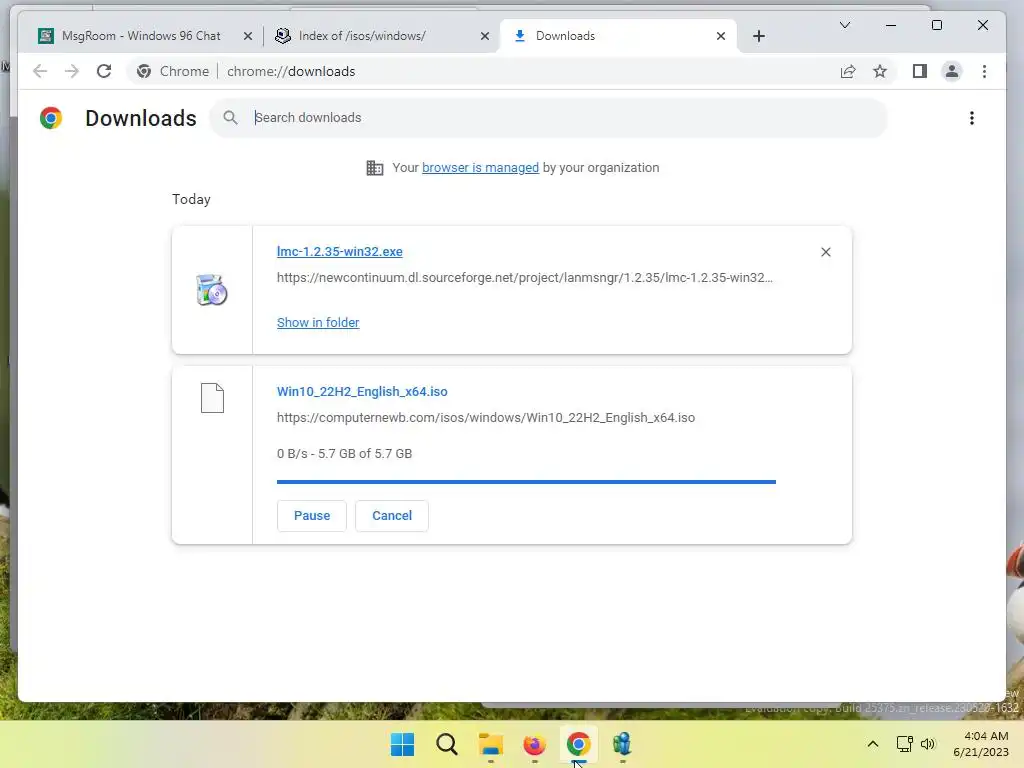The width and height of the screenshot is (1024, 768).
Task: Go back with the browser back arrow
Action: [40, 71]
